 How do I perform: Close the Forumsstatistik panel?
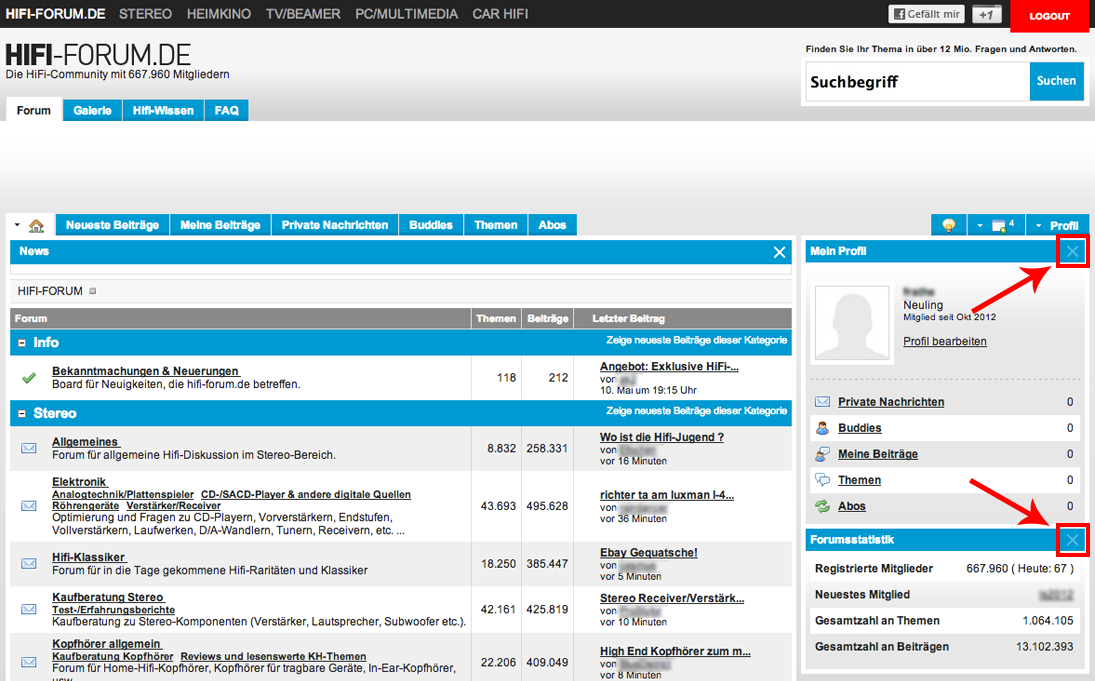pyautogui.click(x=1072, y=540)
